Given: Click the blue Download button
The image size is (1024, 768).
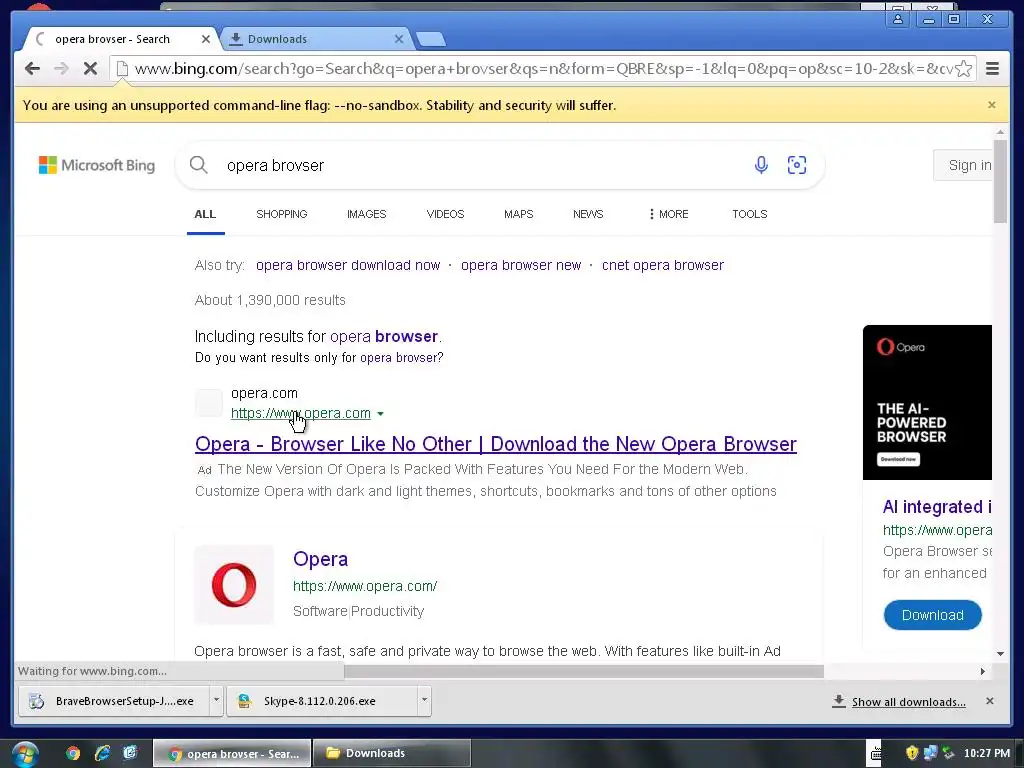Looking at the screenshot, I should pyautogui.click(x=933, y=615).
